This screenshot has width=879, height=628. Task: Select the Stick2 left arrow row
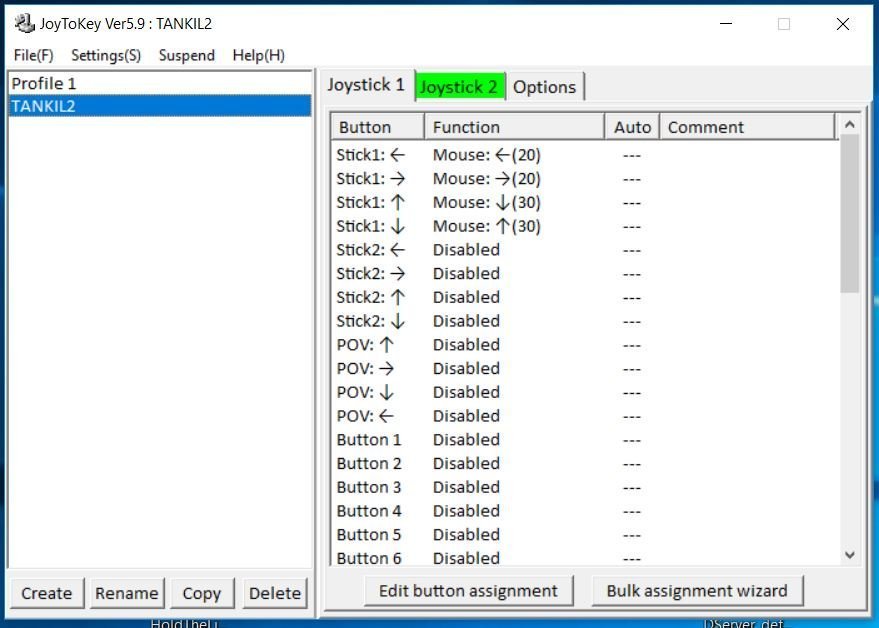pyautogui.click(x=585, y=250)
